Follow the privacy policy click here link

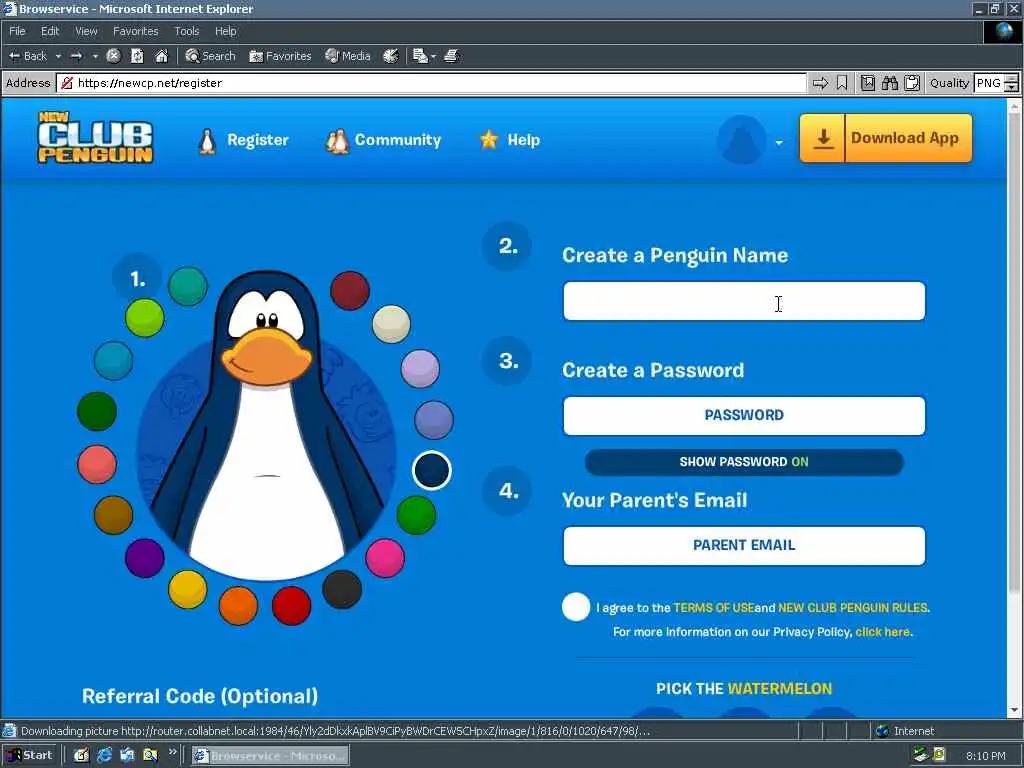click(882, 632)
